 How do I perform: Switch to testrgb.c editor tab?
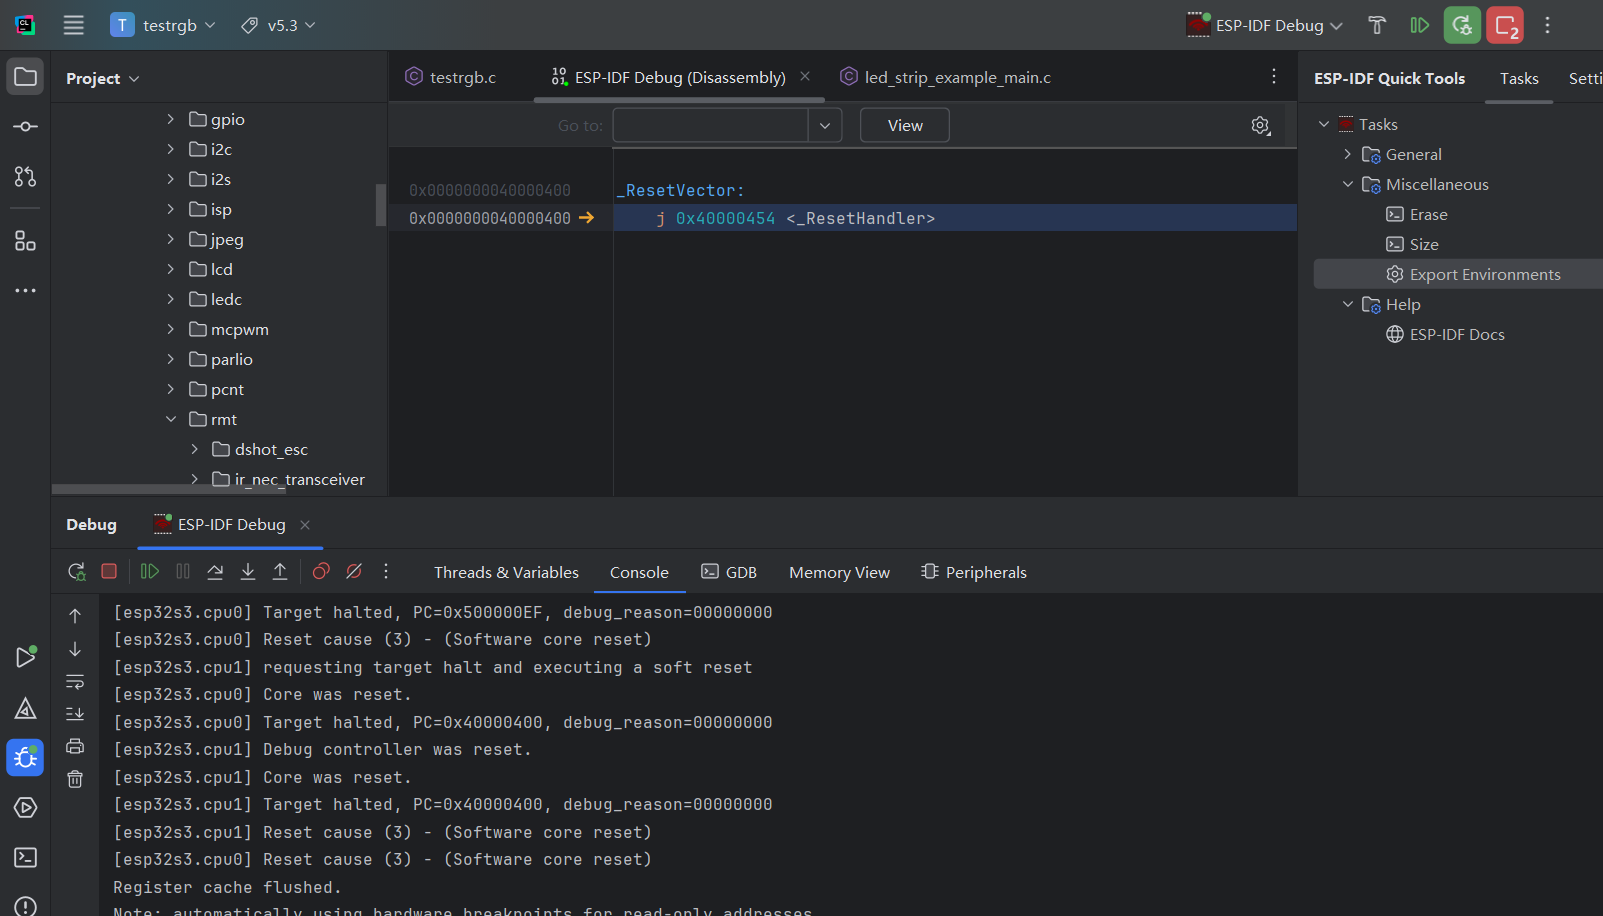[x=450, y=77]
